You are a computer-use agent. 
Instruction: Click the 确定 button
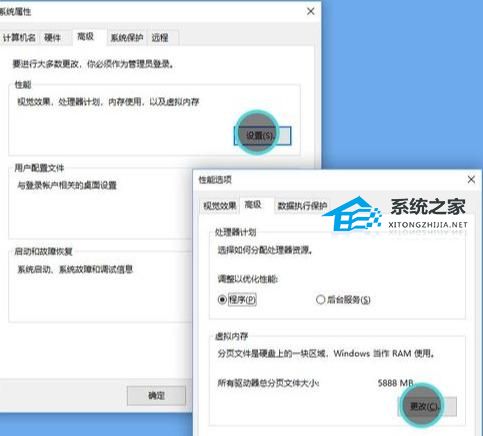point(156,396)
